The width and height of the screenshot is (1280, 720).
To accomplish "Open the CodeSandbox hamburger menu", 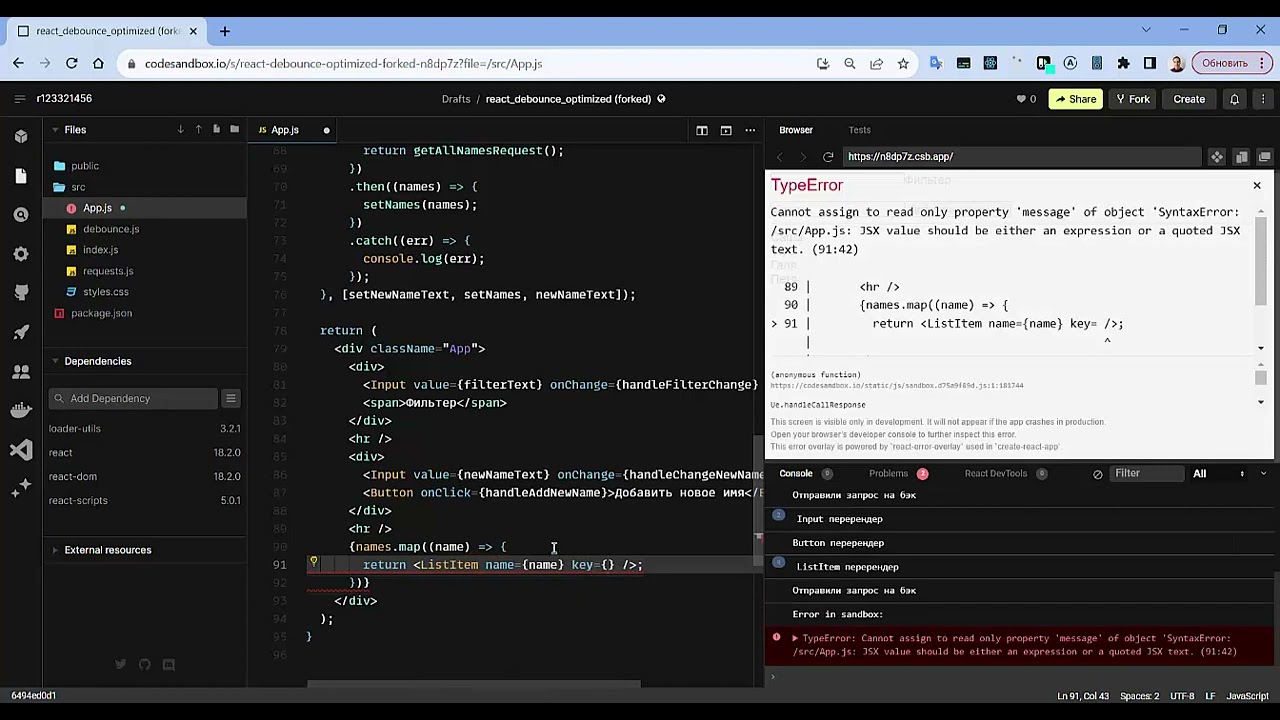I will click(19, 99).
